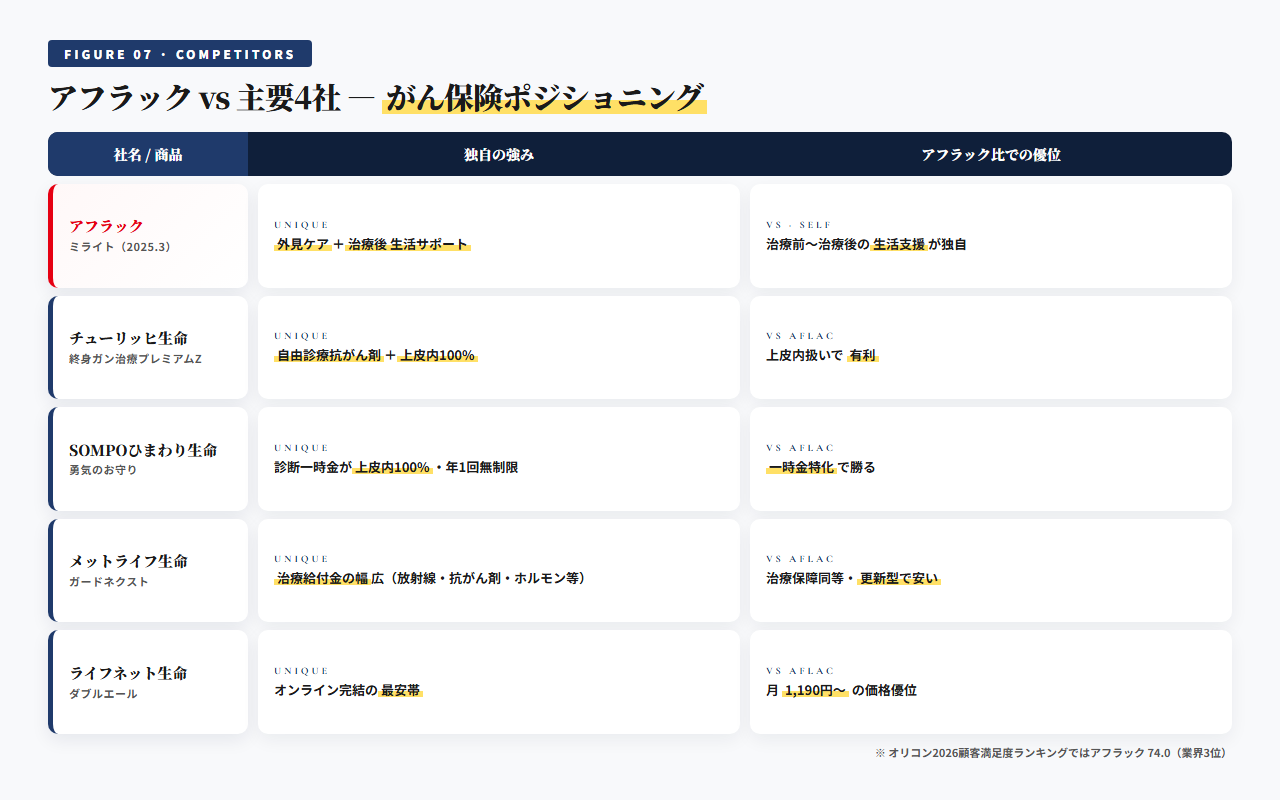Click the highlighted 外見ケア text
1280x800 pixels.
coord(303,242)
